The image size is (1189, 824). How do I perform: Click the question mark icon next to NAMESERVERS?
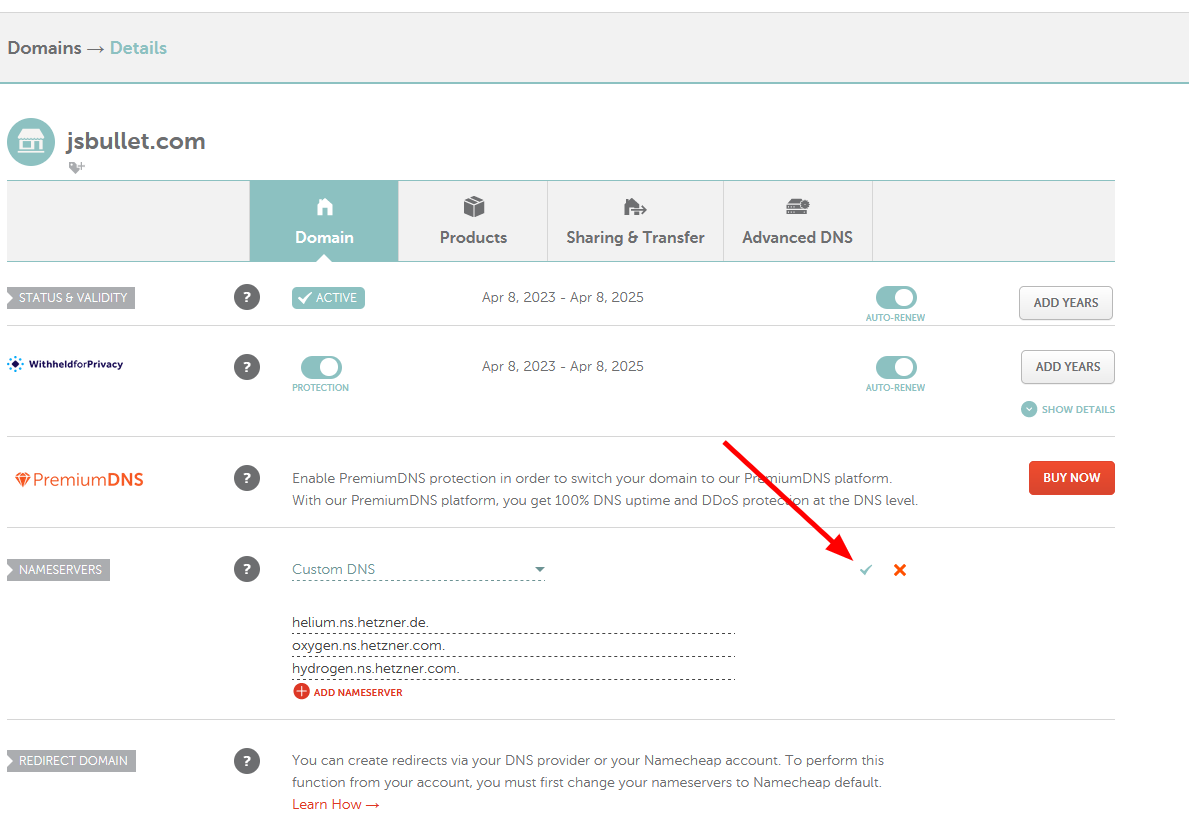point(247,569)
